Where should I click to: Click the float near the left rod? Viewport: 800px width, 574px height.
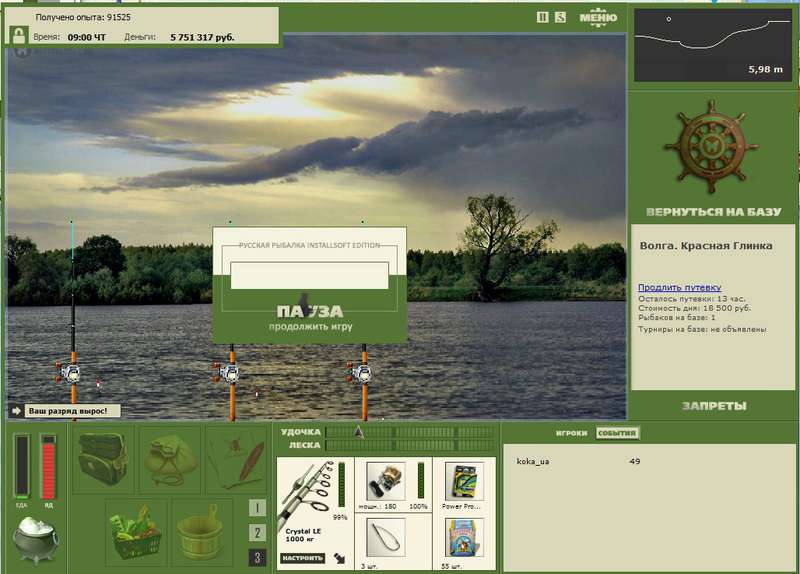(x=98, y=382)
